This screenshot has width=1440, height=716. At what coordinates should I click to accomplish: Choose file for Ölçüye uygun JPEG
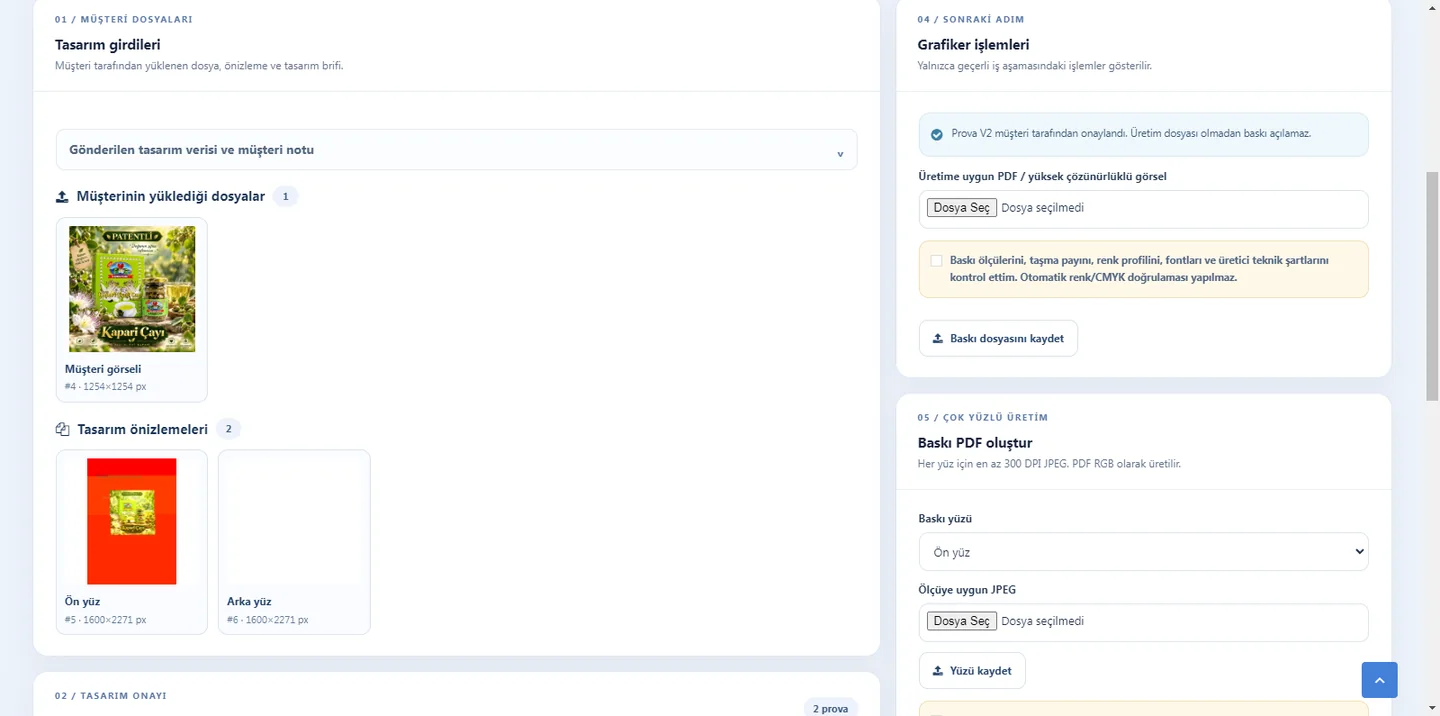(x=962, y=621)
